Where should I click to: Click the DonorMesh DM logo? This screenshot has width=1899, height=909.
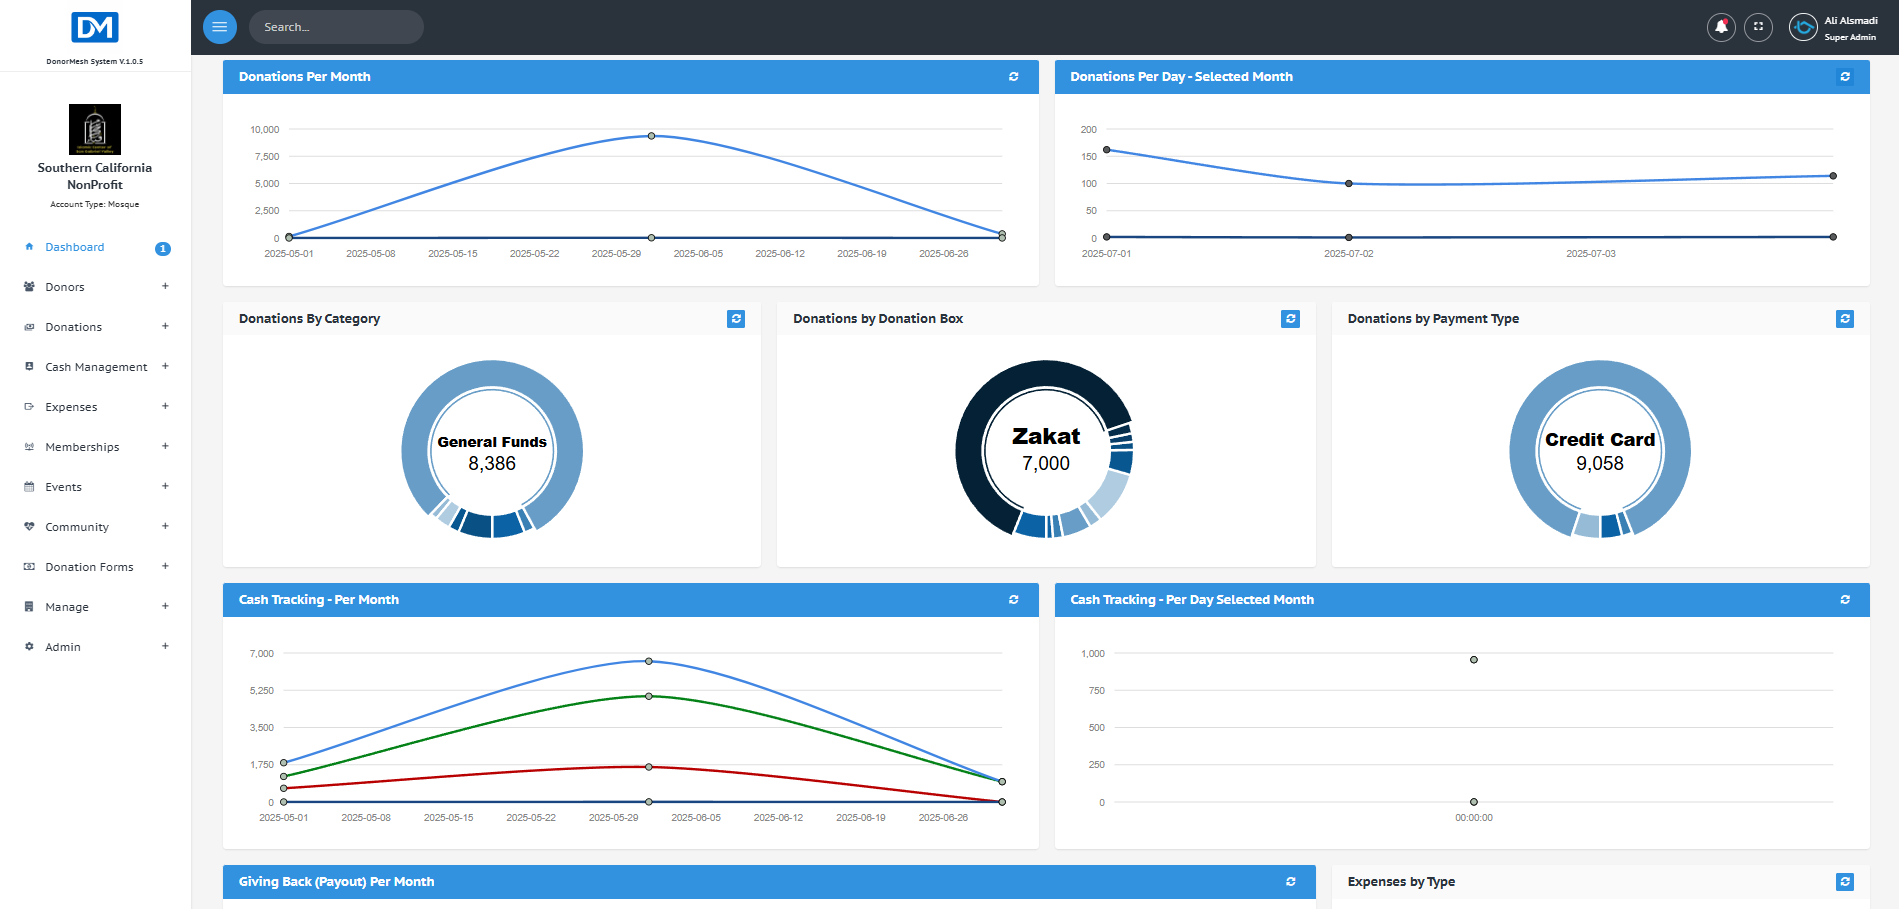pyautogui.click(x=95, y=28)
